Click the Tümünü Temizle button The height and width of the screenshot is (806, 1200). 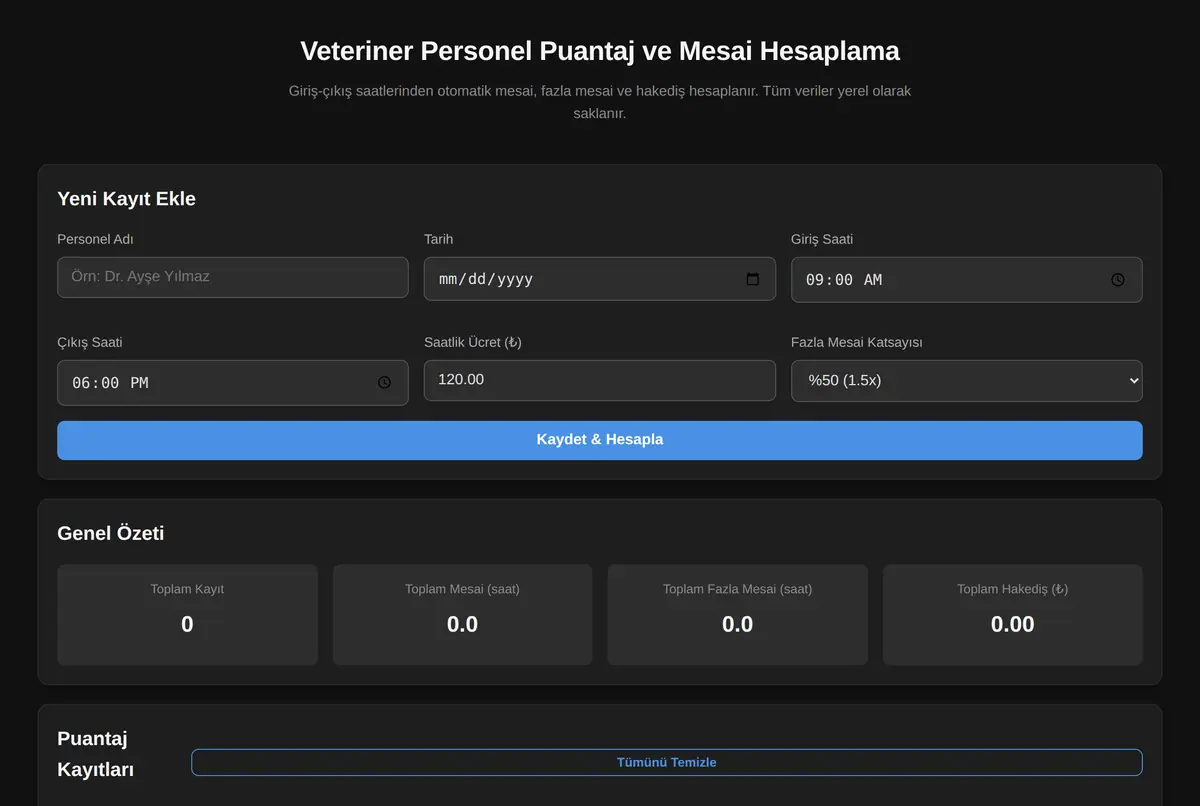[x=667, y=762]
